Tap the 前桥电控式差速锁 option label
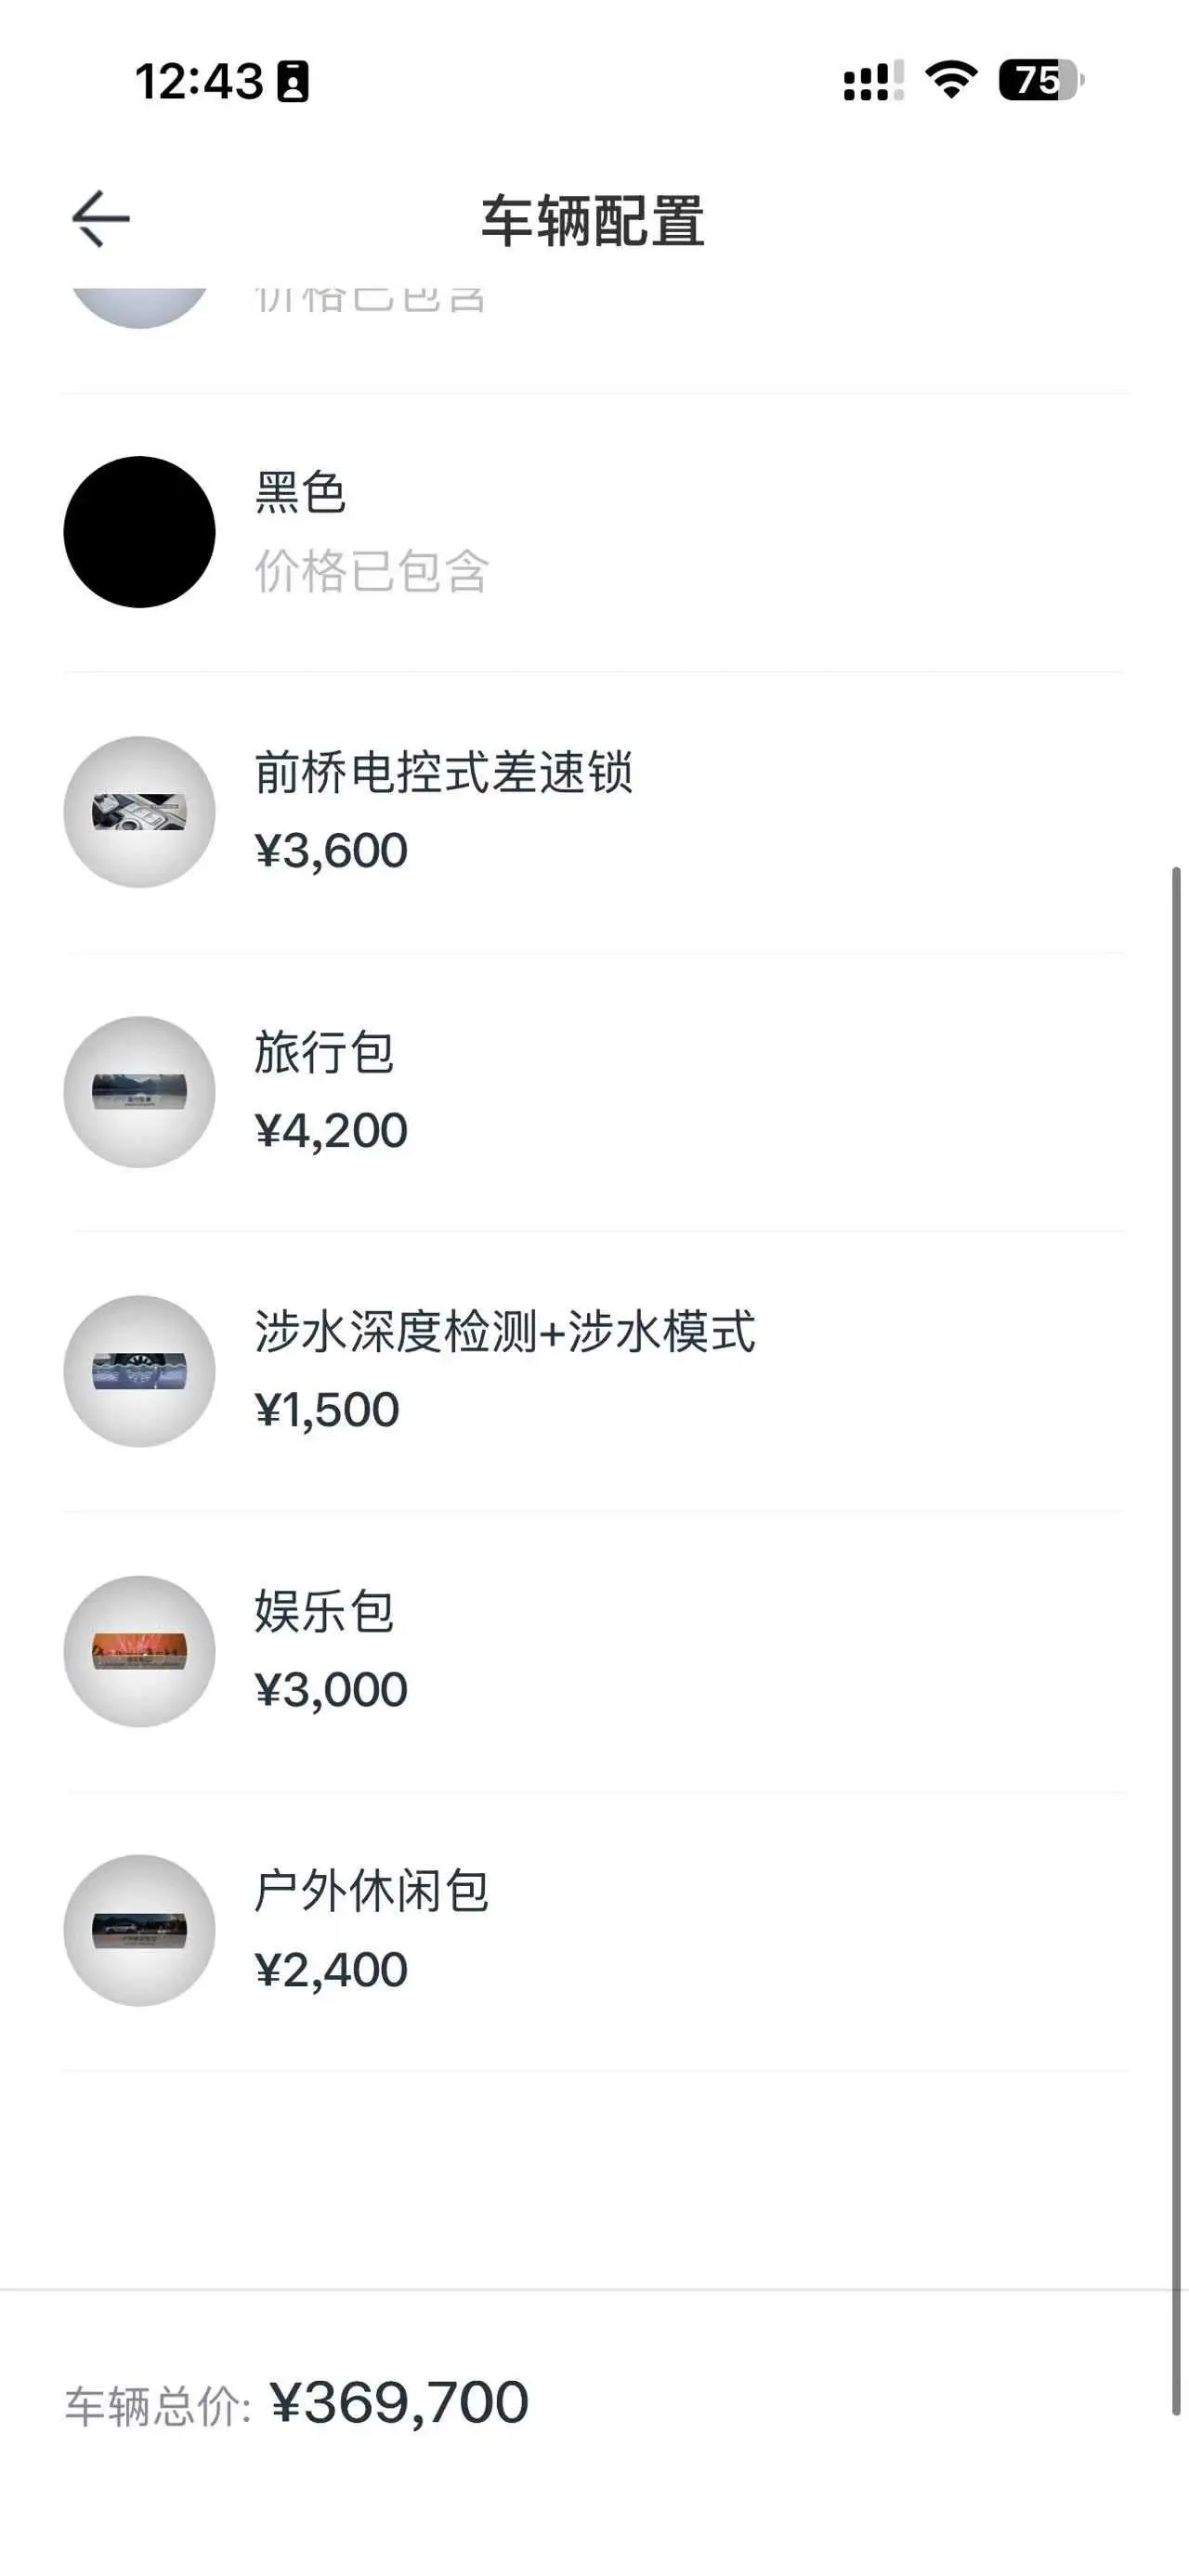 point(443,773)
